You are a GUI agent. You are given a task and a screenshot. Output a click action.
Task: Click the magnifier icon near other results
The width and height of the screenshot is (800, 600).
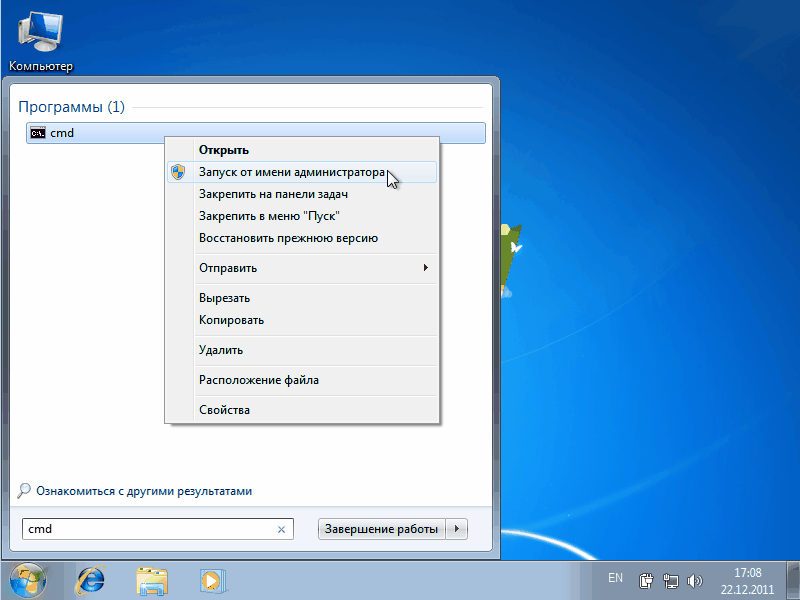(23, 491)
